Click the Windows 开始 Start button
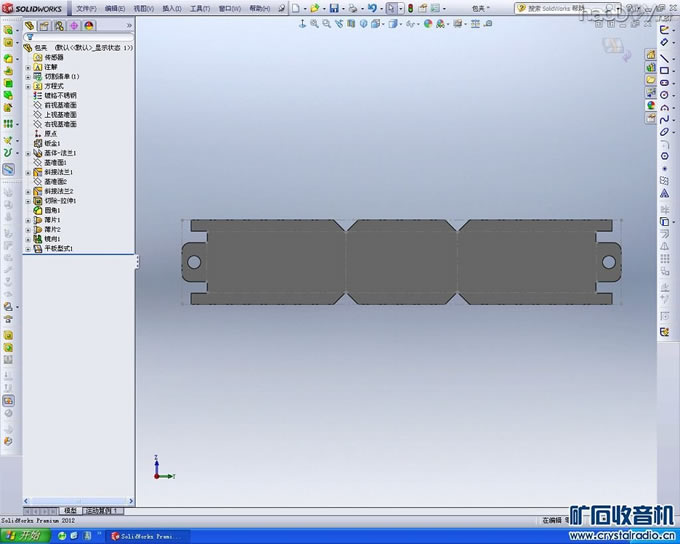 point(24,536)
